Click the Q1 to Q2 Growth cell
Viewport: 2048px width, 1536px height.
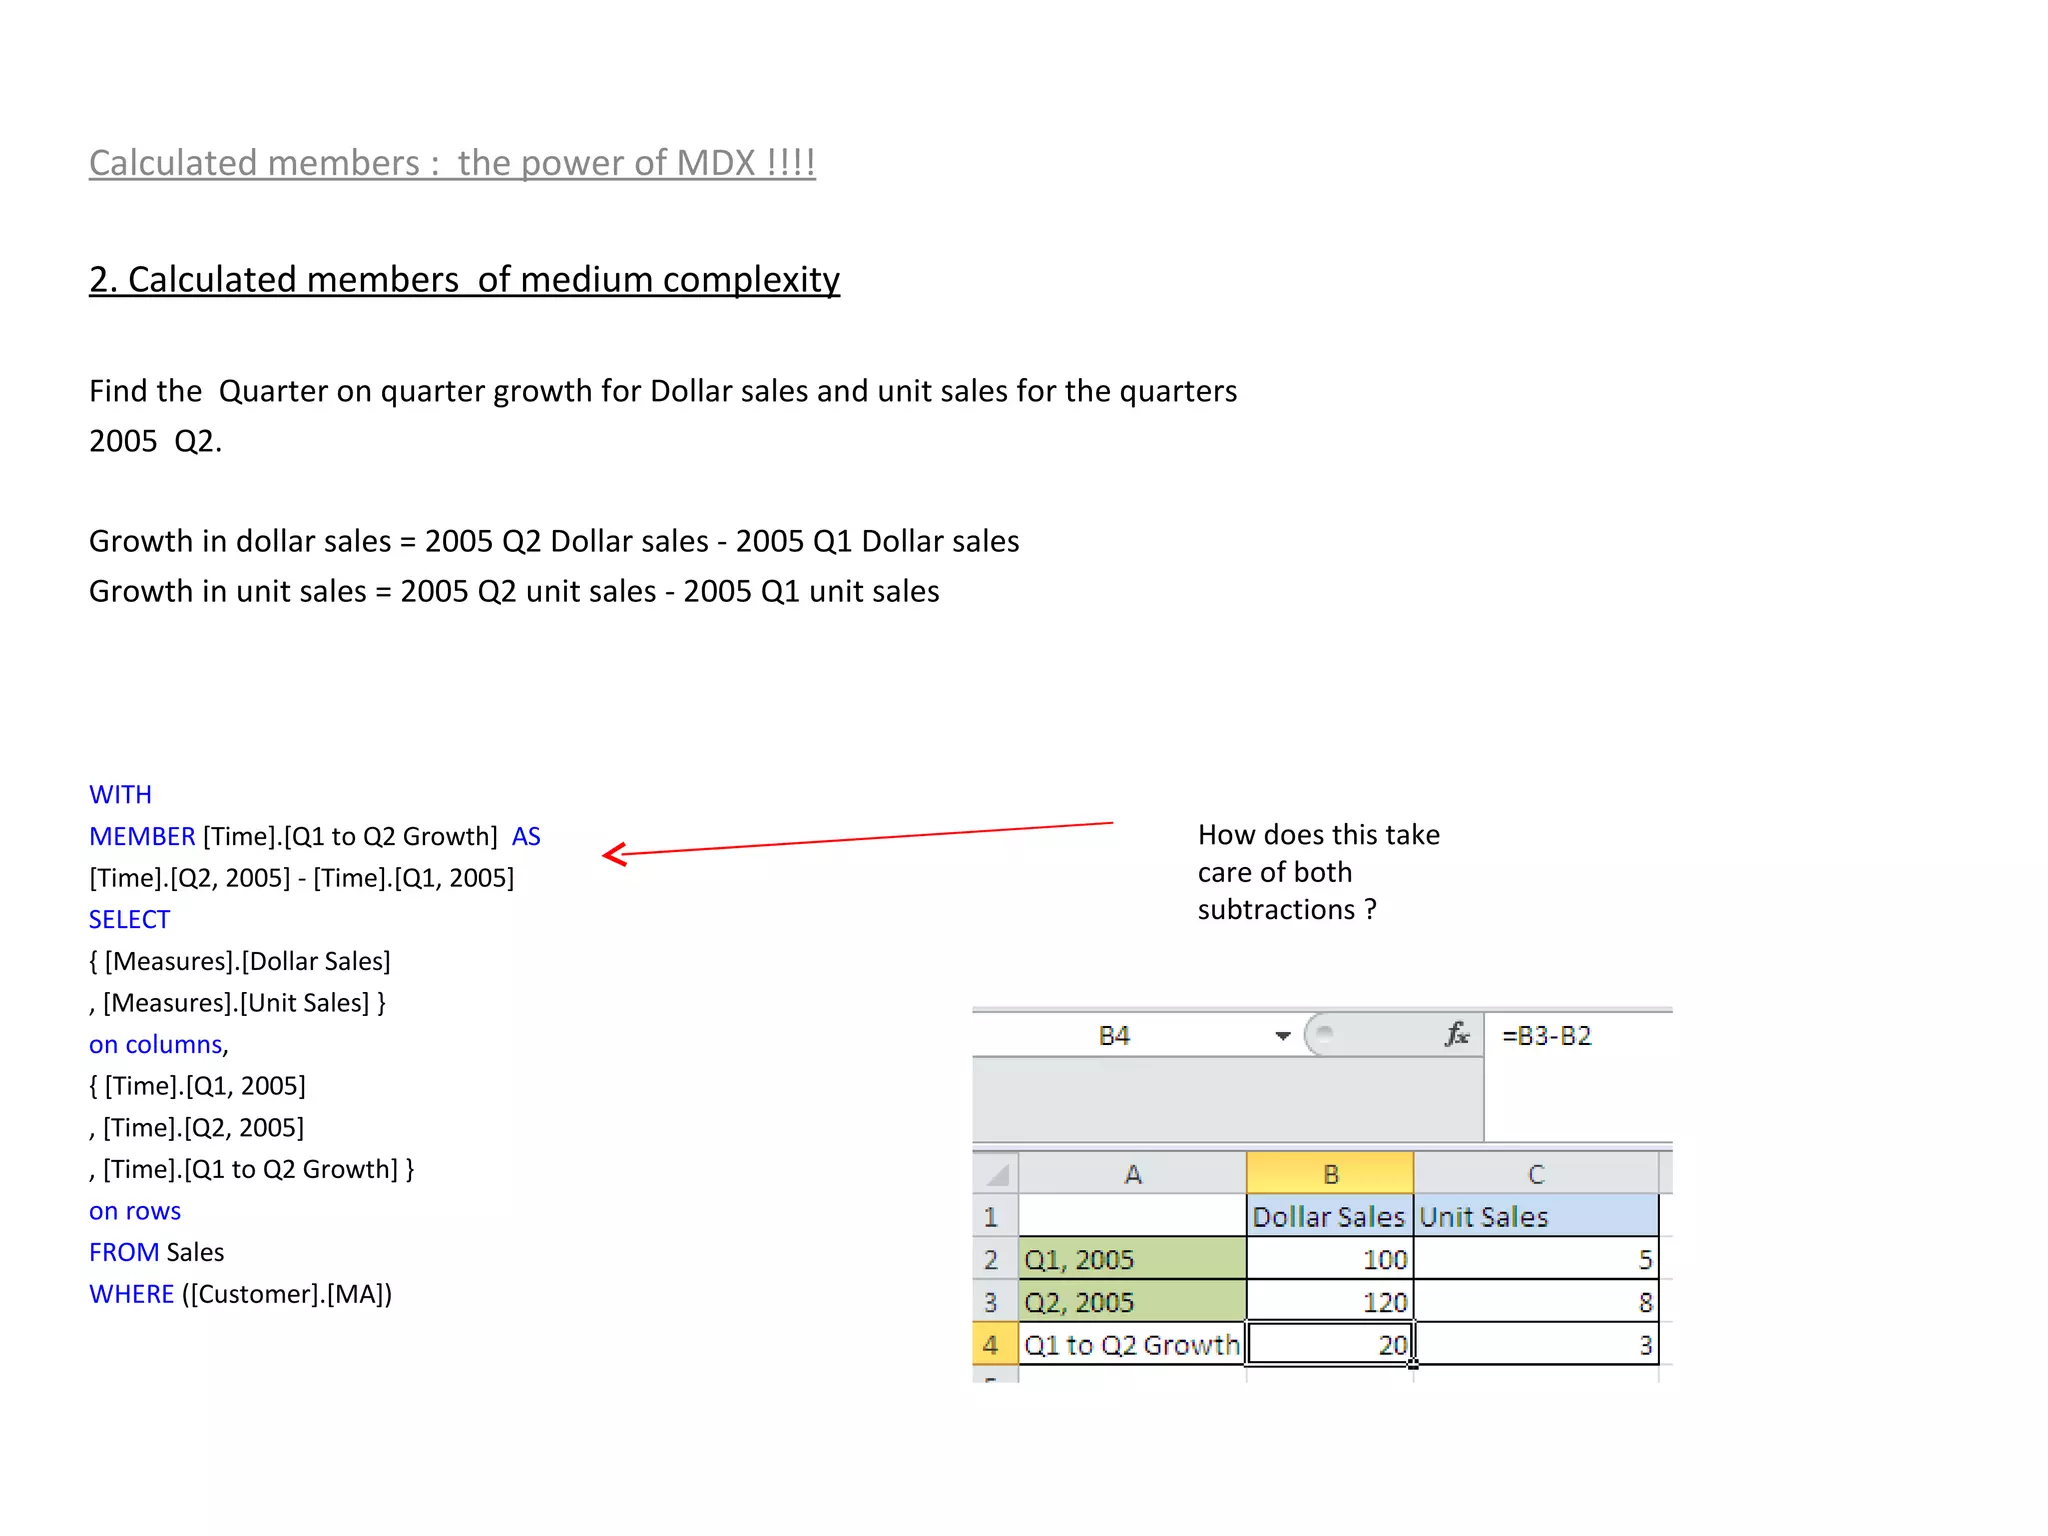coord(1132,1344)
